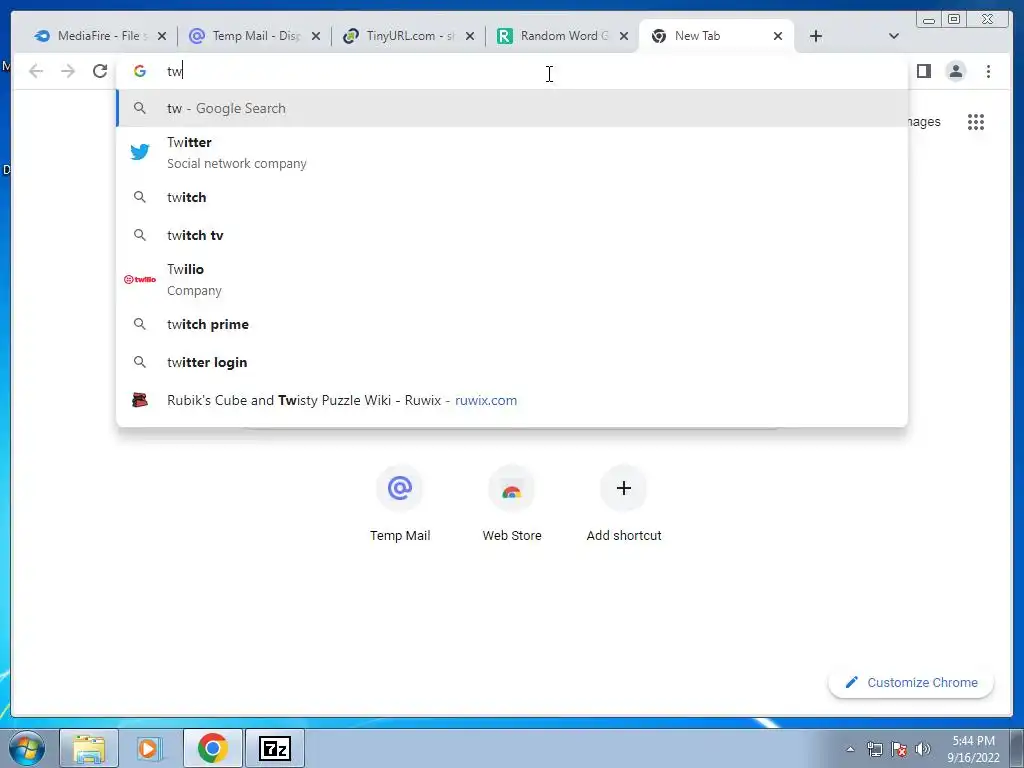Close the Random Word tab

coord(624,37)
